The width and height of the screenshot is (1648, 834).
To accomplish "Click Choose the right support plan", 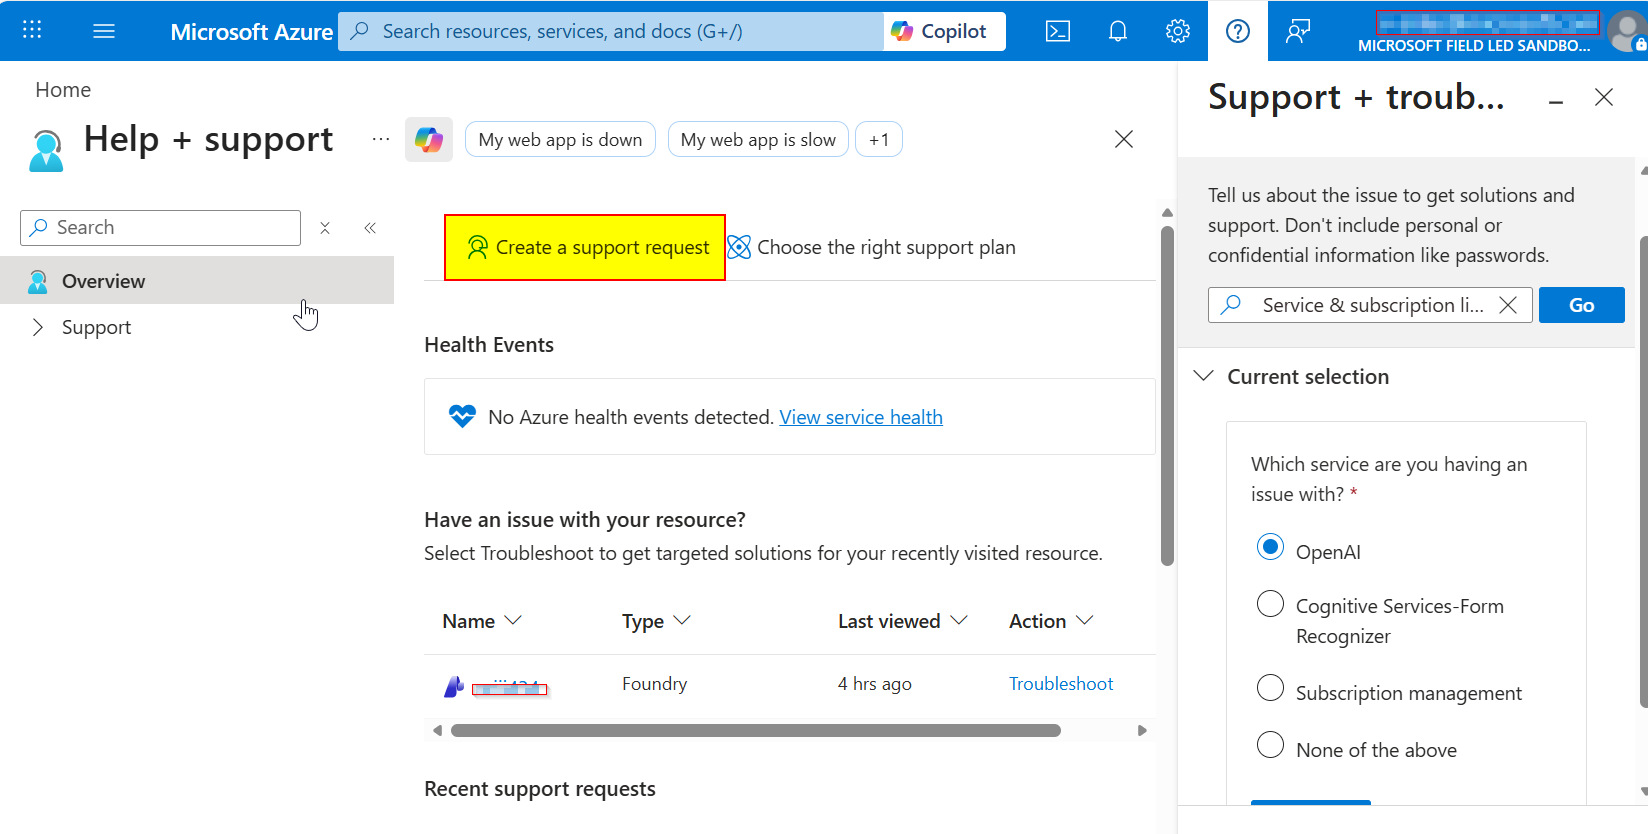I will 871,248.
